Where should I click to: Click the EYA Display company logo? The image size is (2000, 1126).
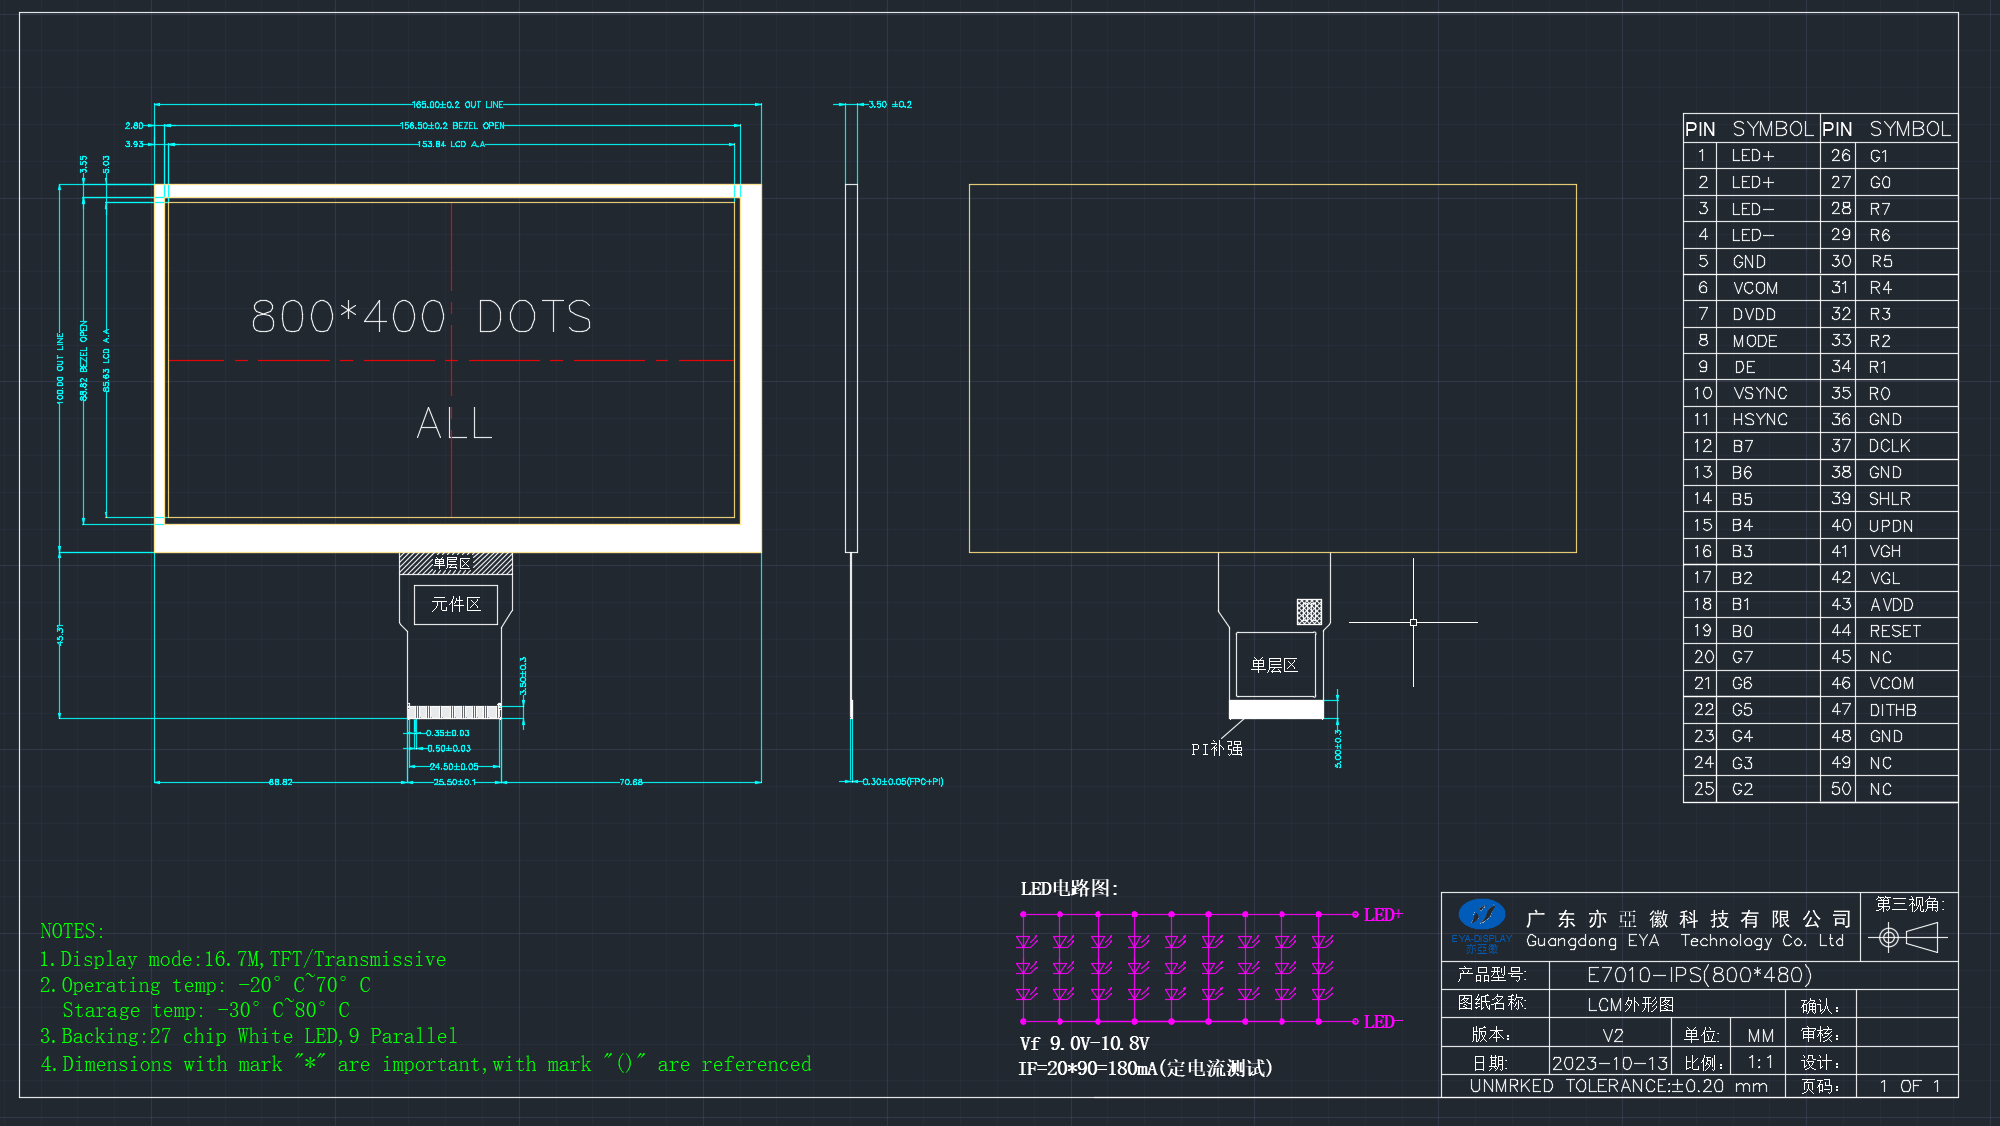click(1482, 925)
